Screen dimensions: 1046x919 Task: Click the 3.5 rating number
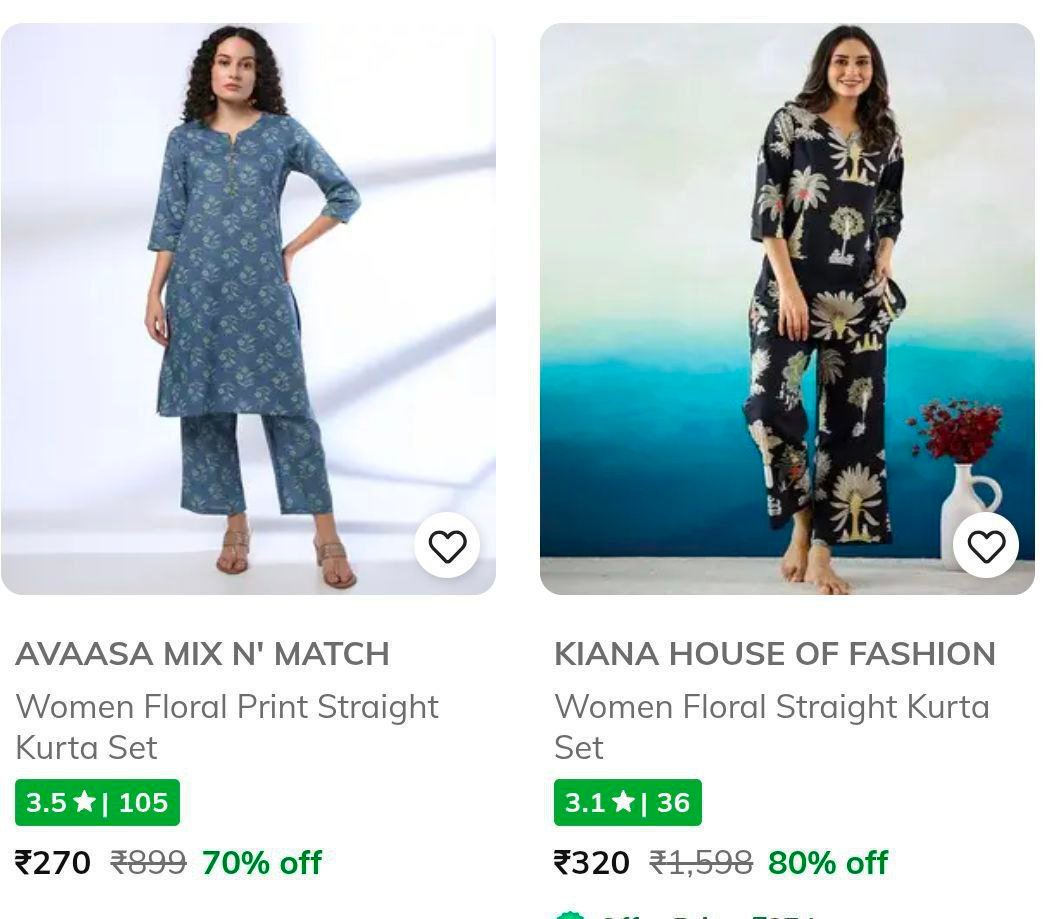click(46, 803)
